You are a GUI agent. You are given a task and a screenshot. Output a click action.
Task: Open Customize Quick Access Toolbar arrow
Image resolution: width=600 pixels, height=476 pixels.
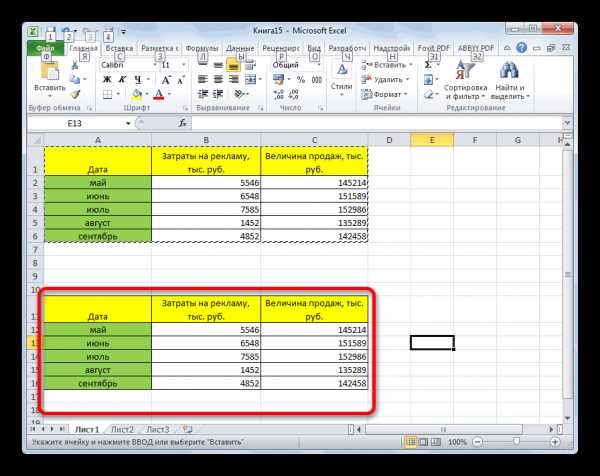(124, 31)
